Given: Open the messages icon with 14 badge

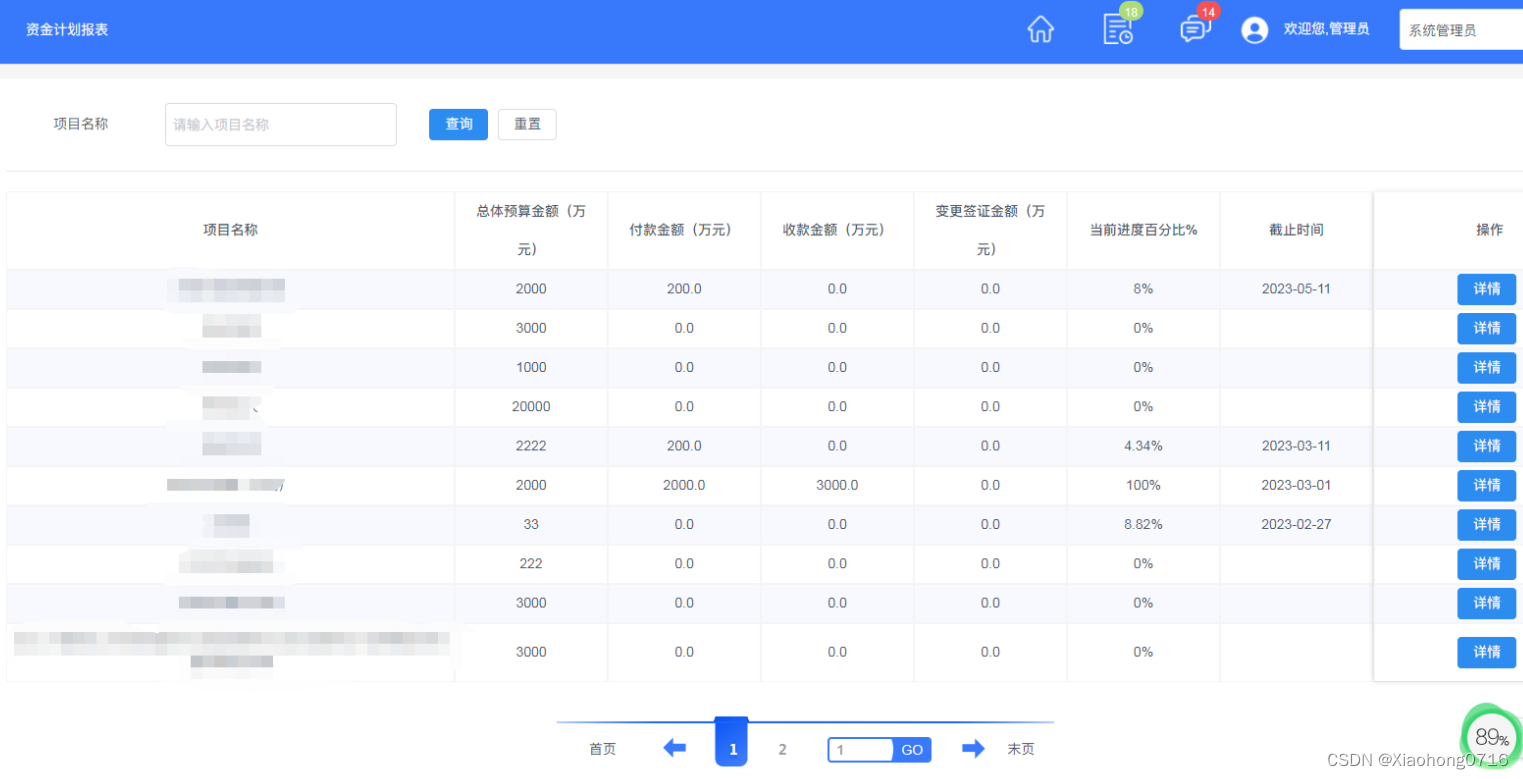Looking at the screenshot, I should [x=1194, y=30].
